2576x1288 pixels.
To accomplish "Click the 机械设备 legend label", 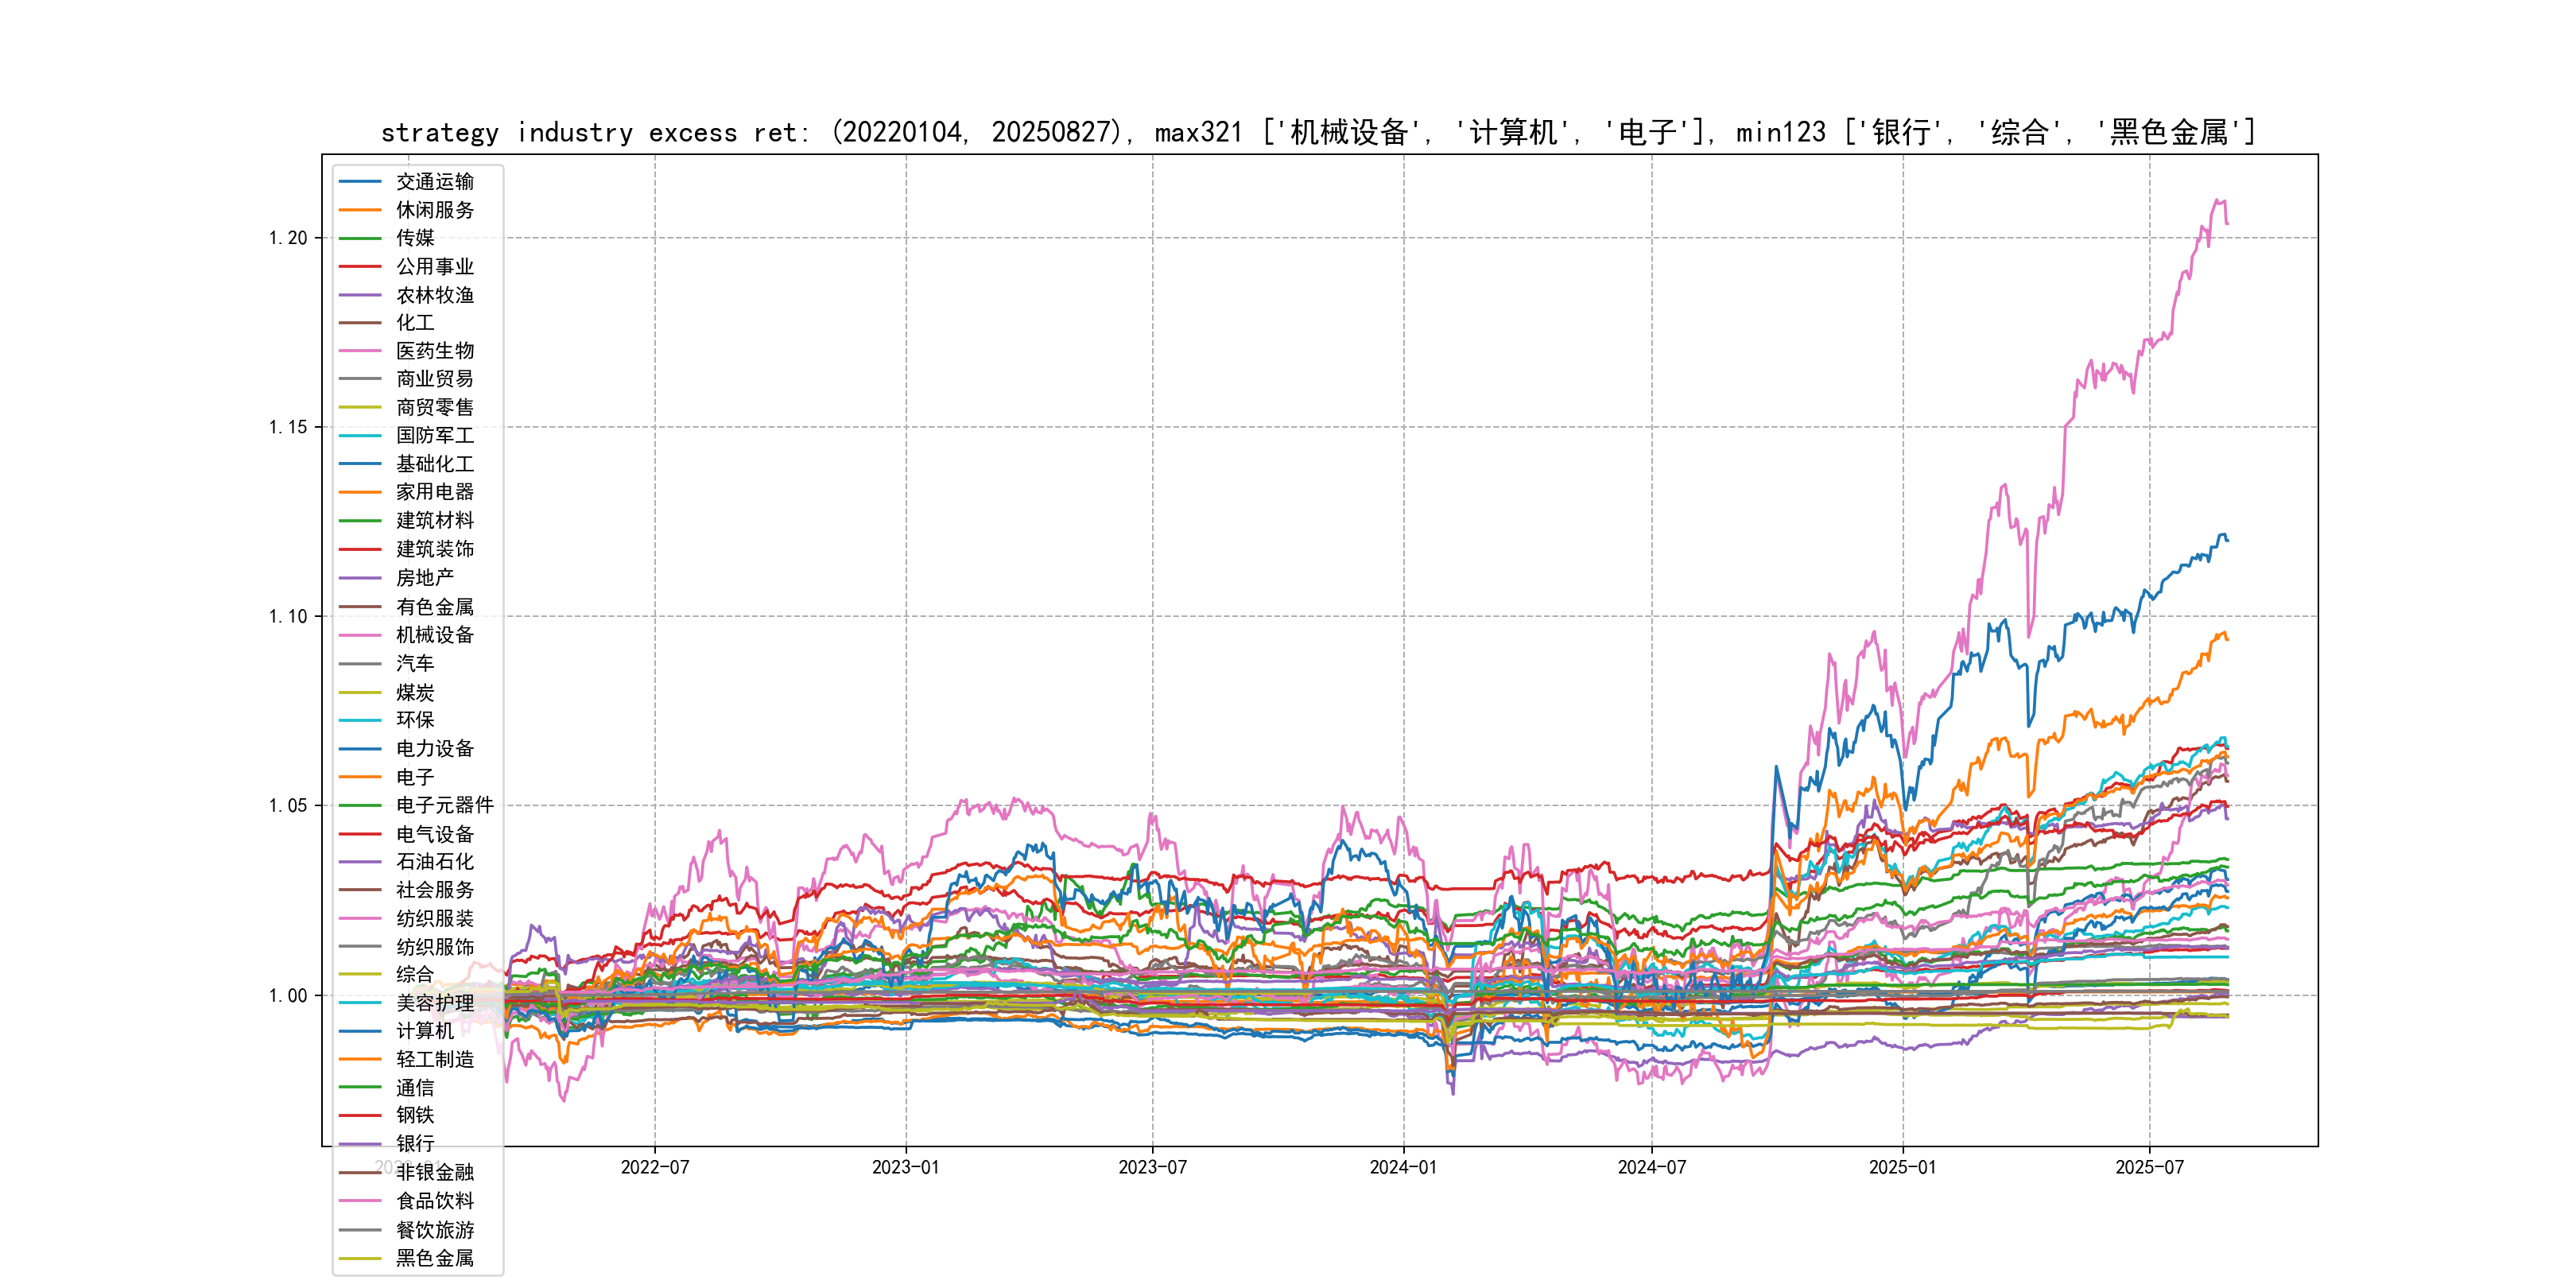I will point(434,635).
